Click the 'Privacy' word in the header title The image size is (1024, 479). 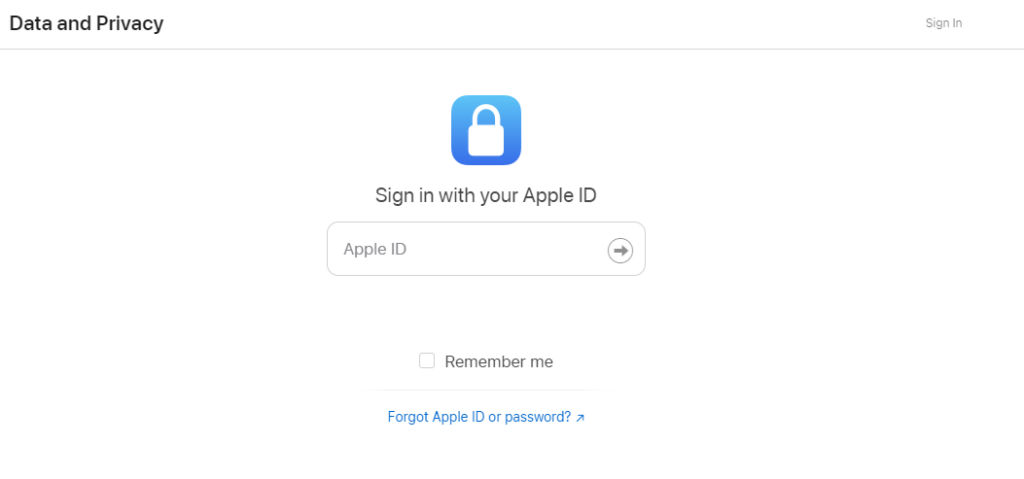(x=130, y=24)
